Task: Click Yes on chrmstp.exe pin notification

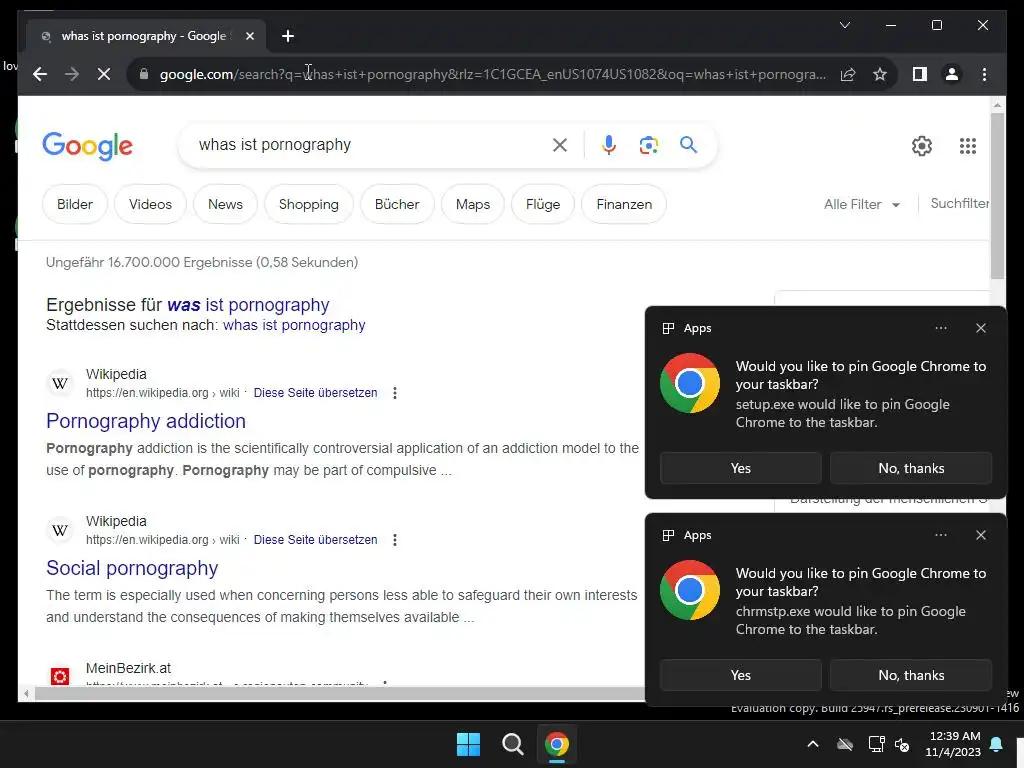Action: pyautogui.click(x=741, y=675)
